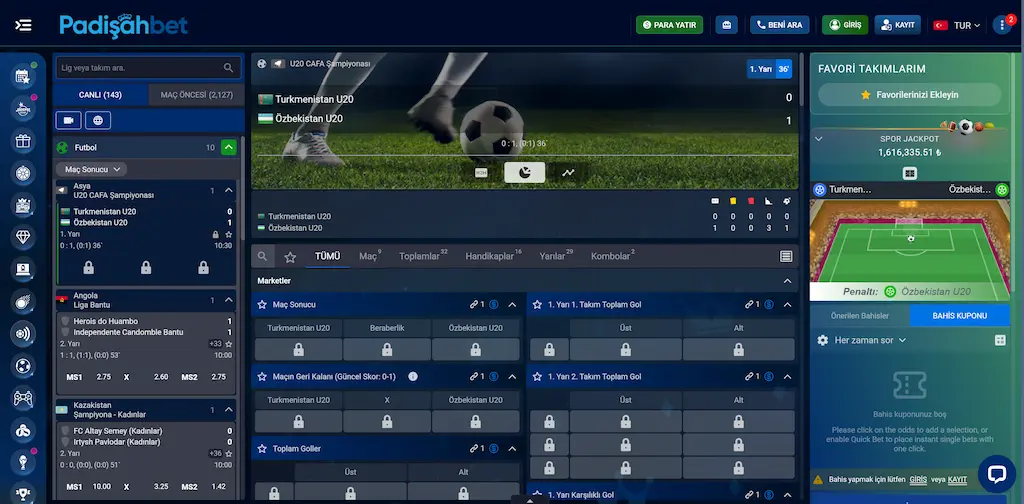
Task: Open the info icon next to Maçın Geri Kalanı
Action: point(412,377)
